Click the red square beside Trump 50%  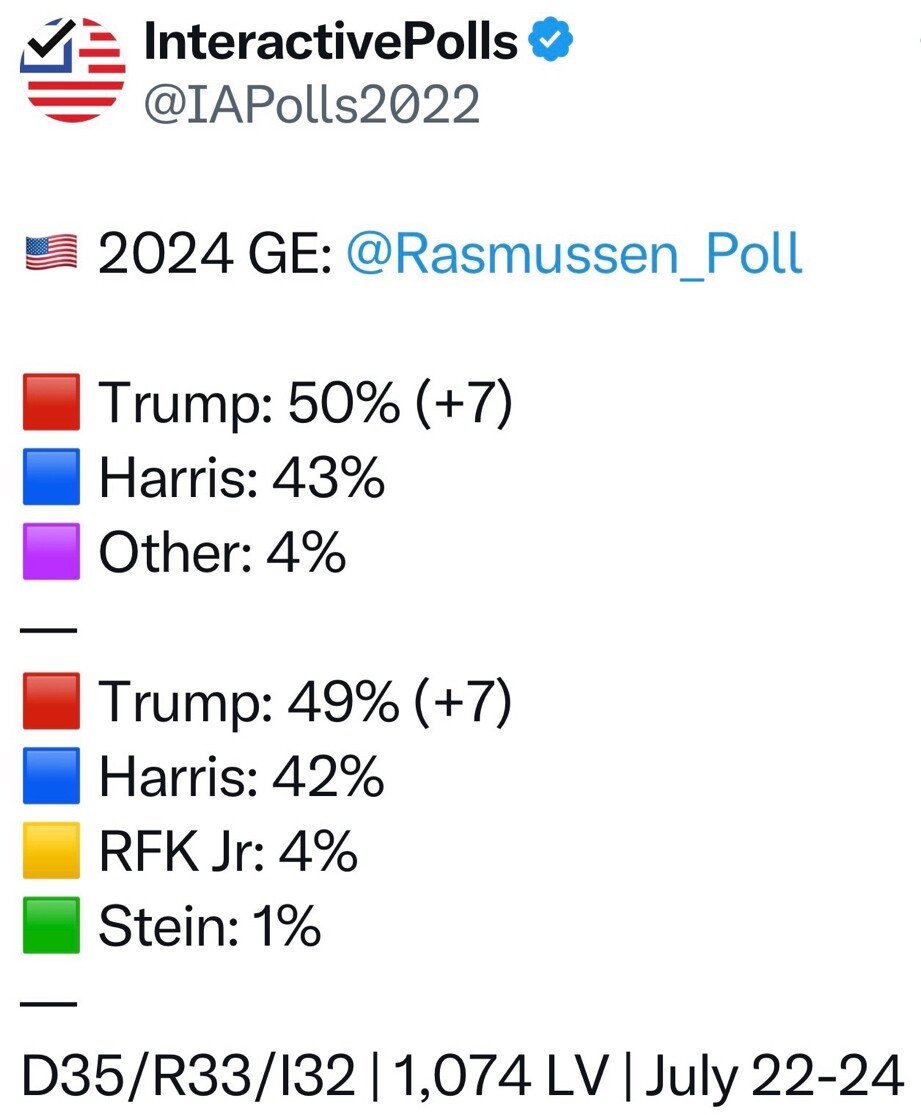click(51, 404)
